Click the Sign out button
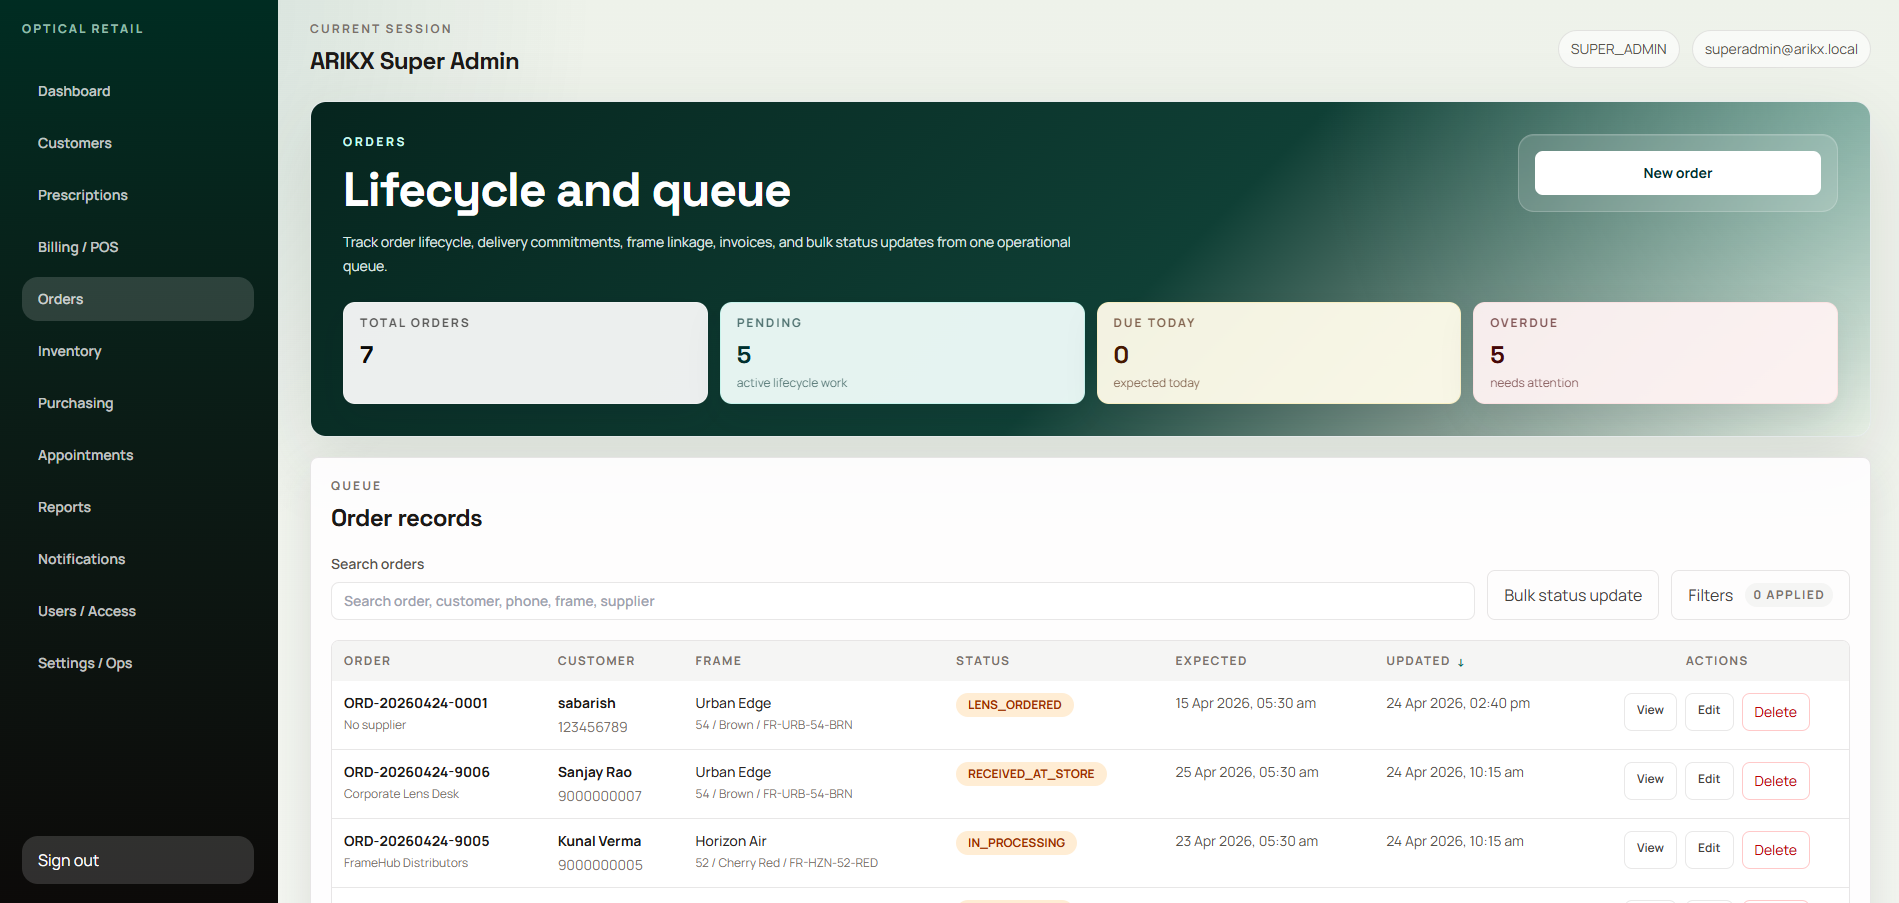Viewport: 1899px width, 903px height. [137, 860]
